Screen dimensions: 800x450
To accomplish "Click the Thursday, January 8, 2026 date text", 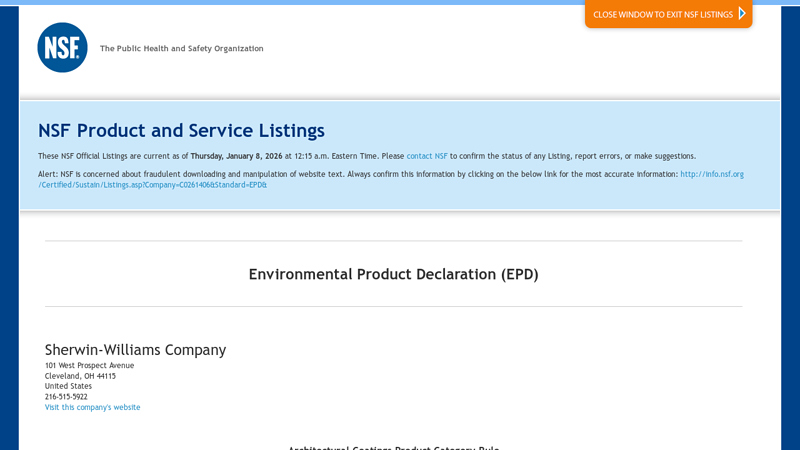I will pyautogui.click(x=236, y=156).
